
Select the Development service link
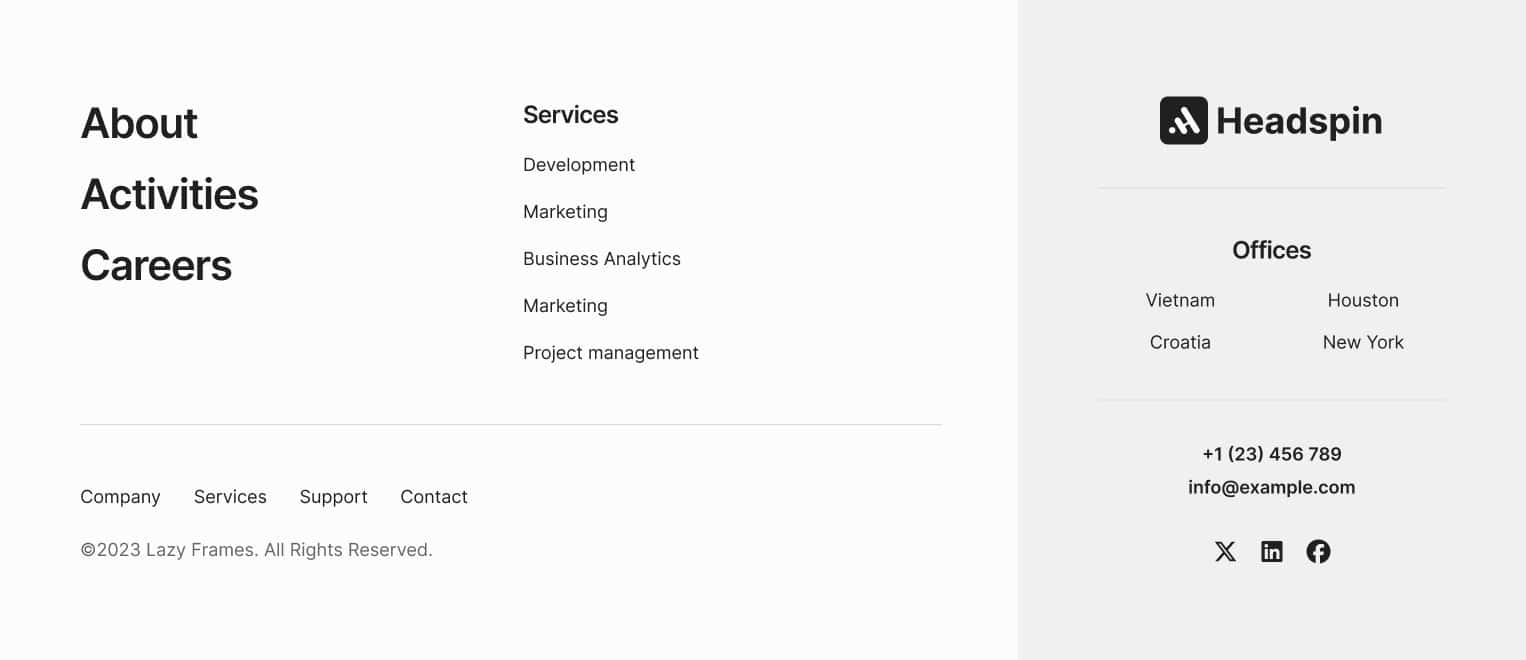pyautogui.click(x=579, y=165)
